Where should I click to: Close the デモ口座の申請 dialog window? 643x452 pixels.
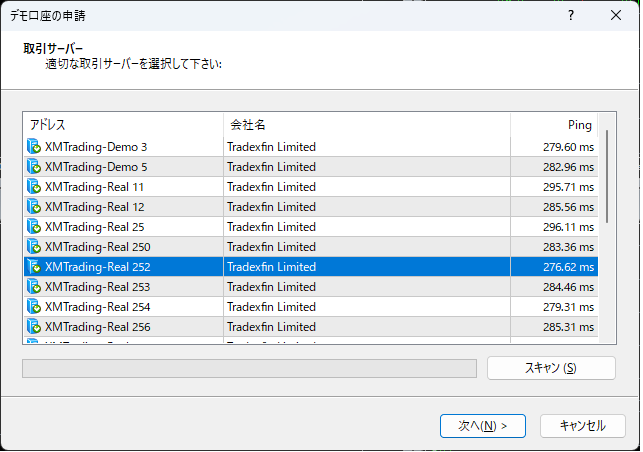[615, 16]
